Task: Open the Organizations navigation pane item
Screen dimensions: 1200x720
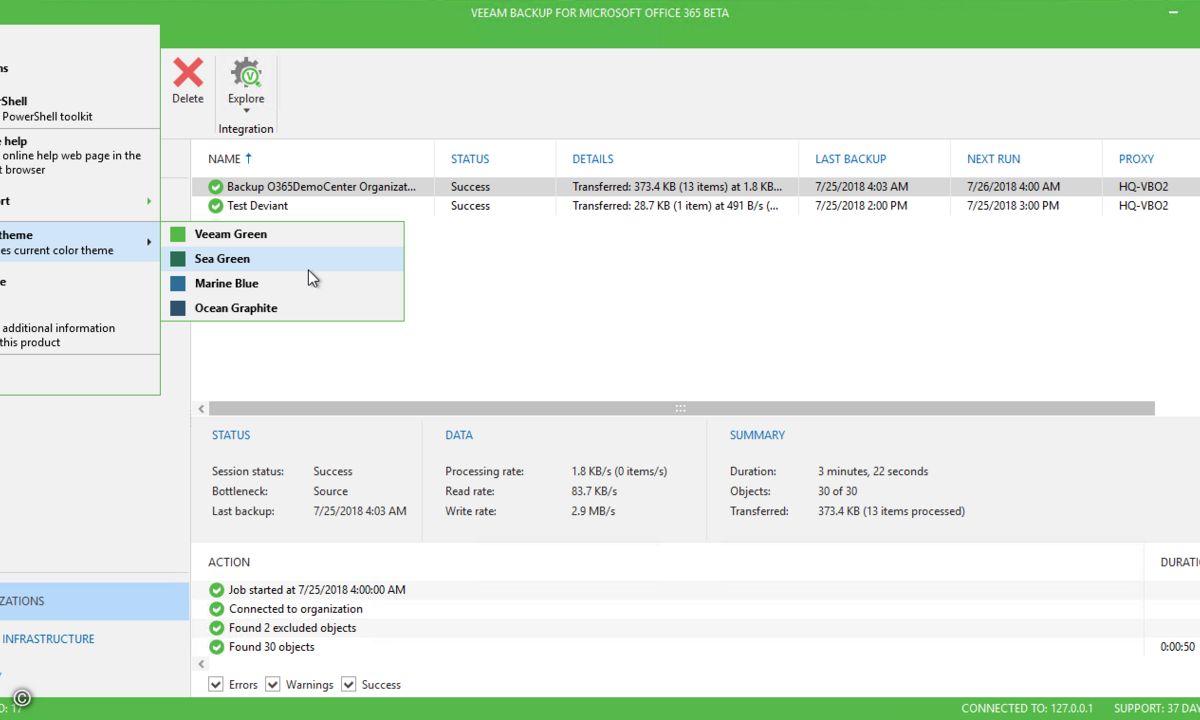Action: 94,602
